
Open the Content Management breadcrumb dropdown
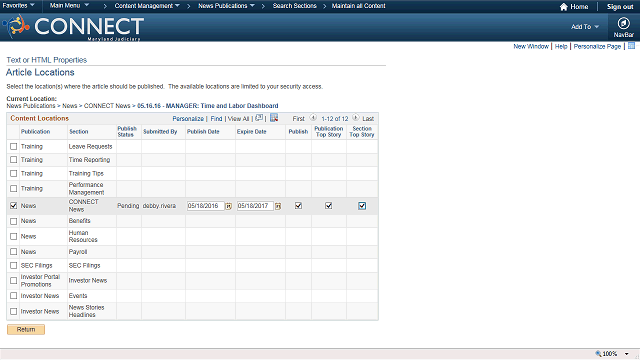pos(147,6)
